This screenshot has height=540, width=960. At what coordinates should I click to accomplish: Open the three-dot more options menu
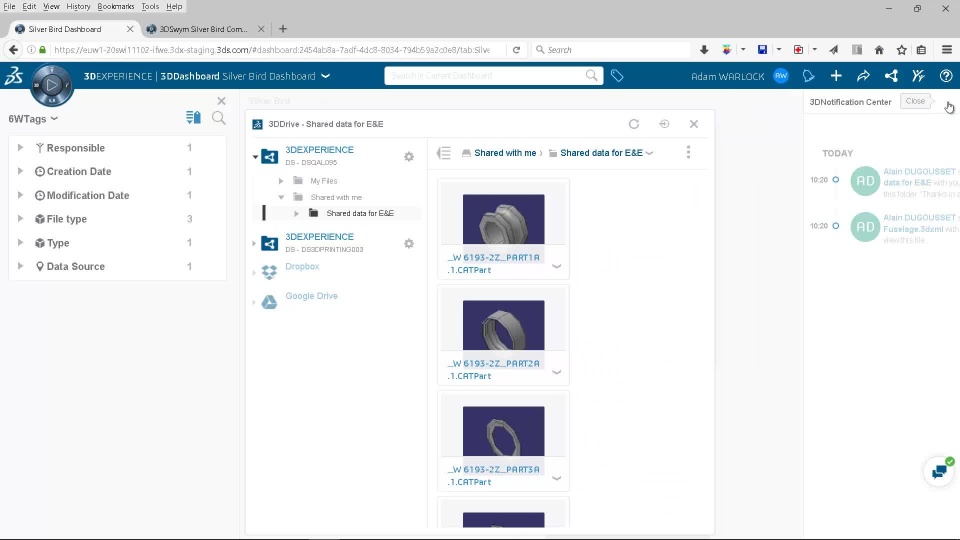688,152
